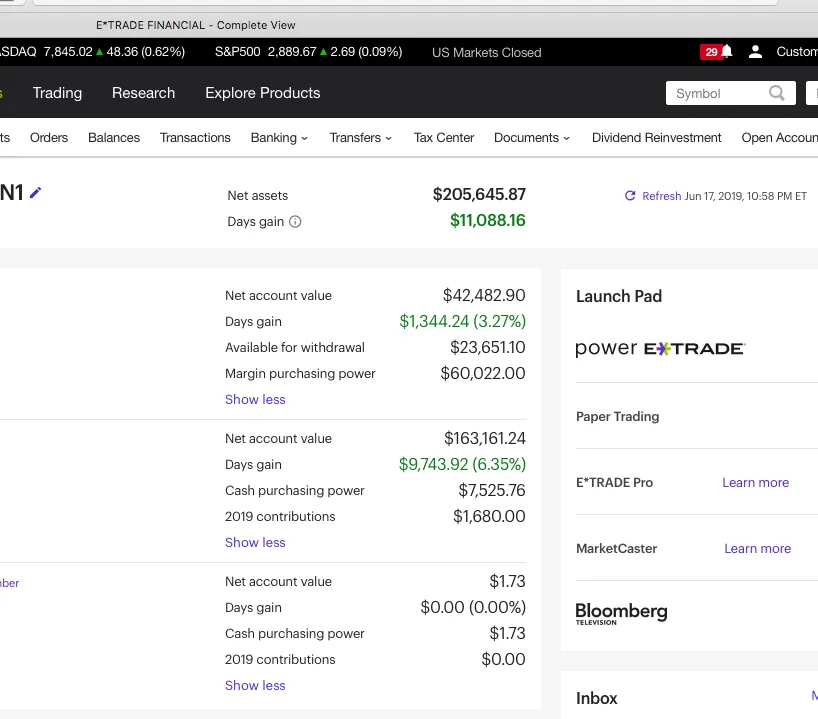This screenshot has width=818, height=719.
Task: Click Days gain $1,344.24 (3.27%)
Action: tap(462, 321)
